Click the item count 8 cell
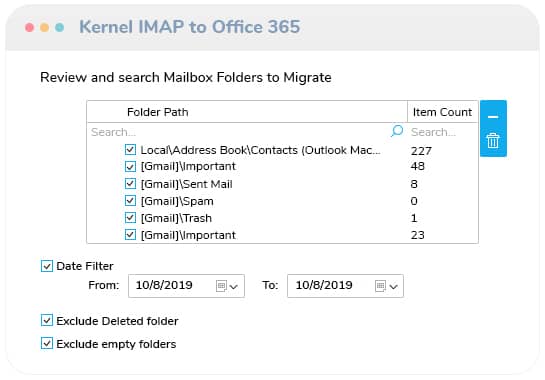This screenshot has width=545, height=380. pyautogui.click(x=414, y=184)
